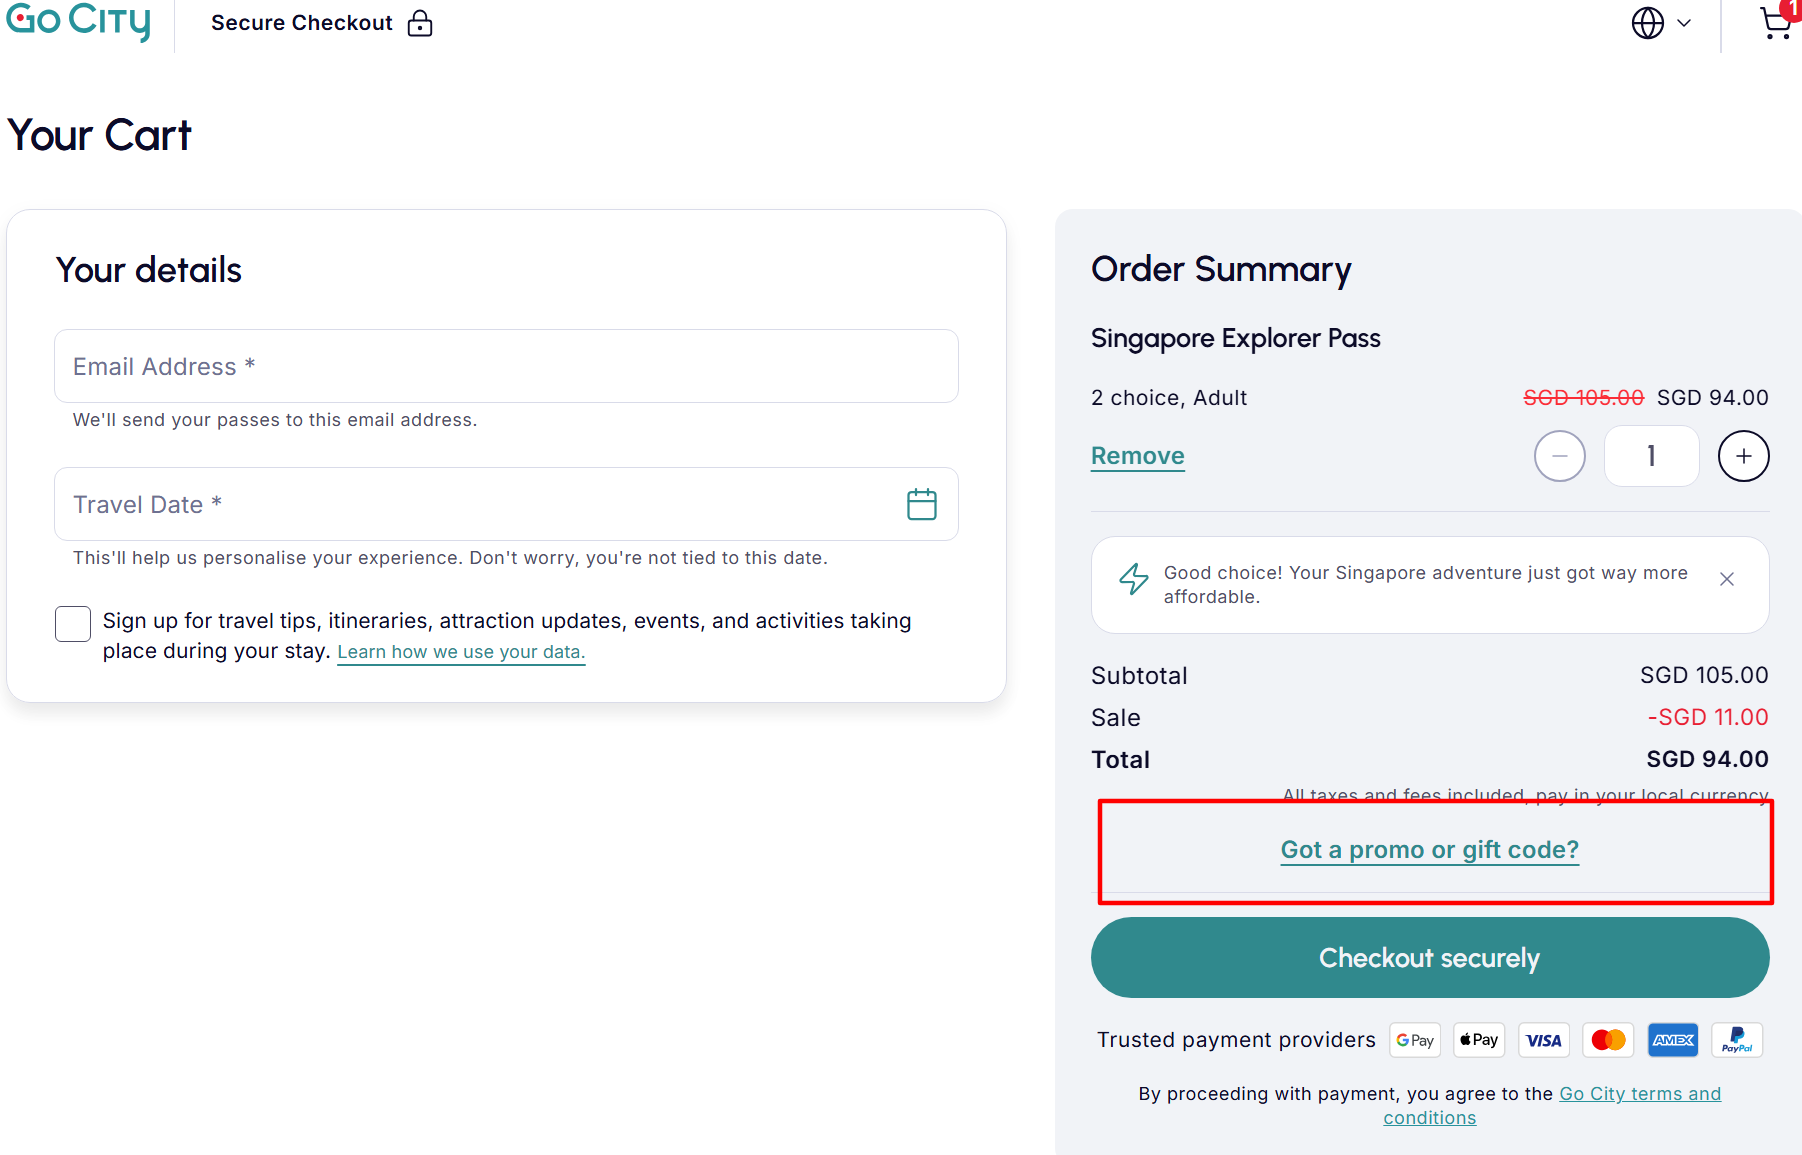The width and height of the screenshot is (1802, 1155).
Task: Select the Google Pay payment icon
Action: pos(1414,1040)
